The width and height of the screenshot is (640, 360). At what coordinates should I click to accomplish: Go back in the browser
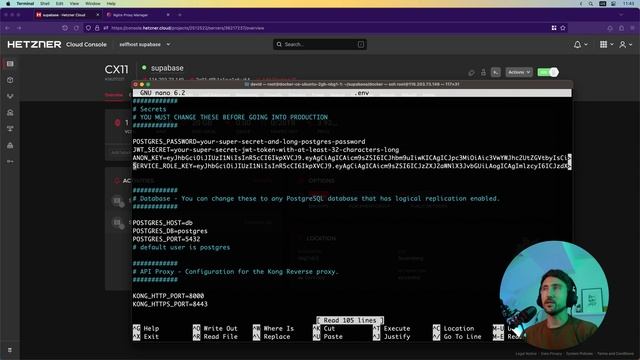point(7,28)
